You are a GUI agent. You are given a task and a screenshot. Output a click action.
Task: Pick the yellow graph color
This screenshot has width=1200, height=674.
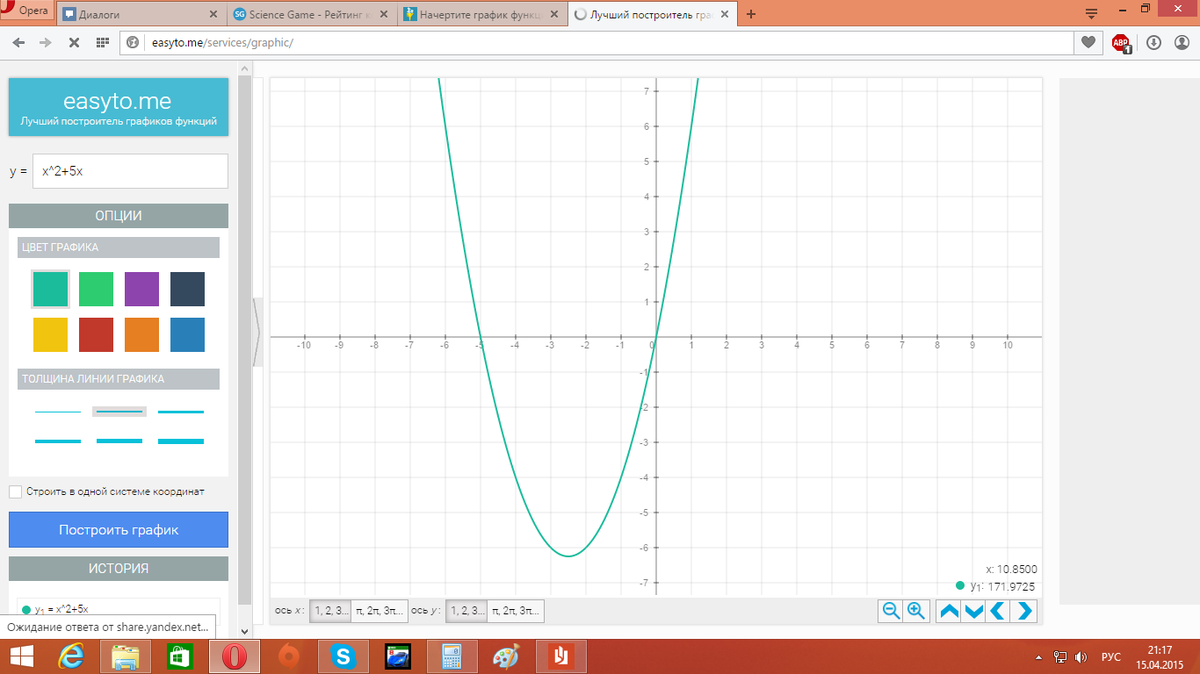pyautogui.click(x=50, y=335)
